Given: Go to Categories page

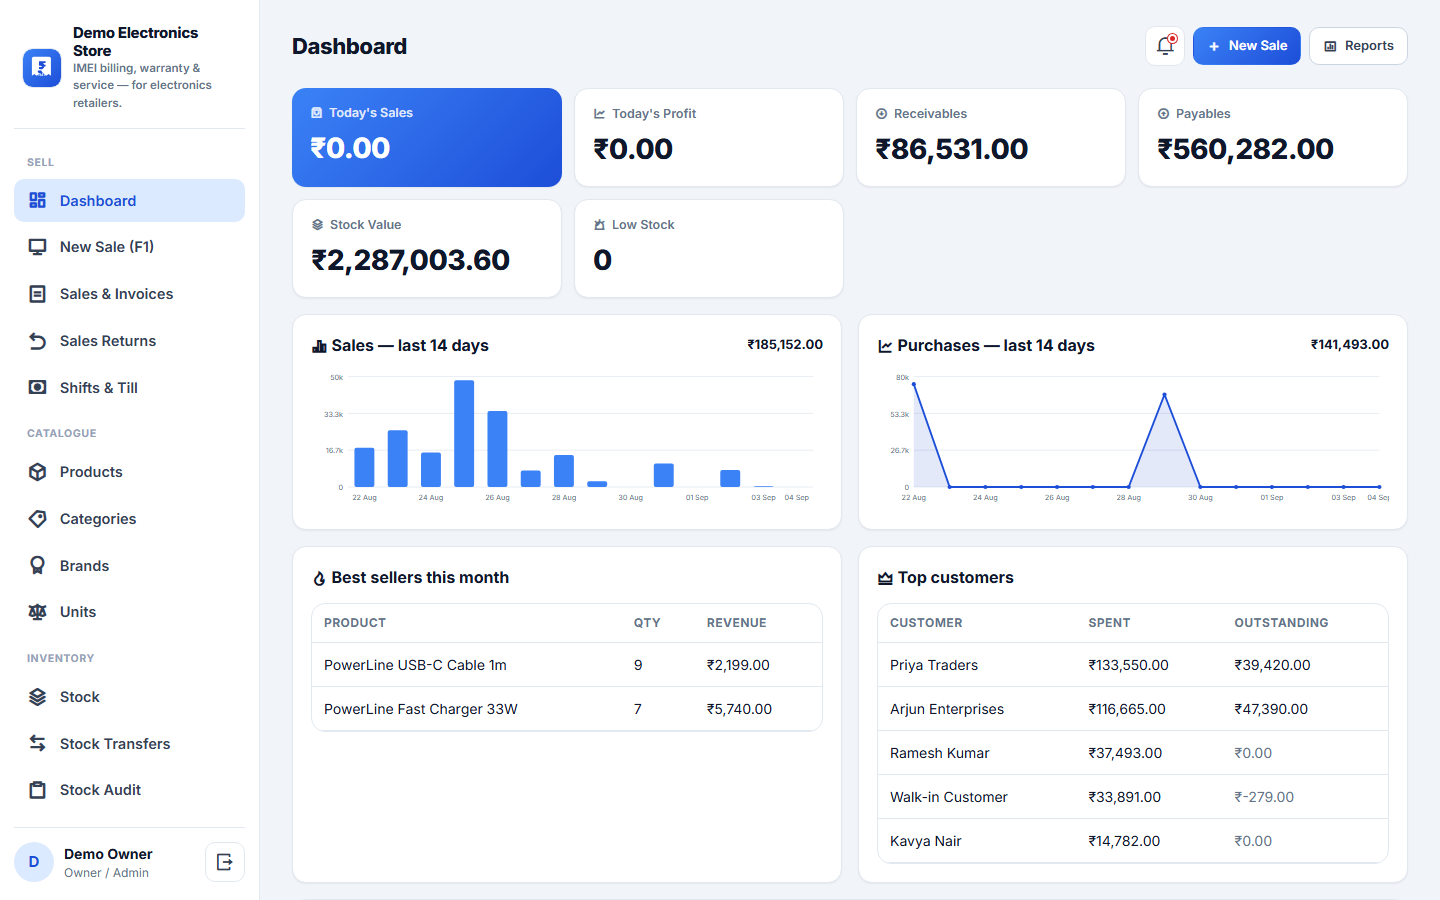Looking at the screenshot, I should coord(129,519).
